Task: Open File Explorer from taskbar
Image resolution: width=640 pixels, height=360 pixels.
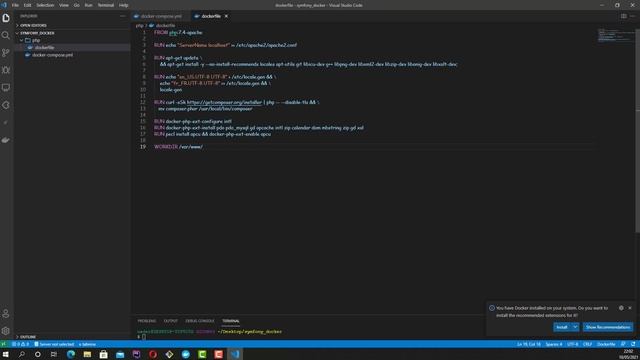Action: click(x=87, y=354)
